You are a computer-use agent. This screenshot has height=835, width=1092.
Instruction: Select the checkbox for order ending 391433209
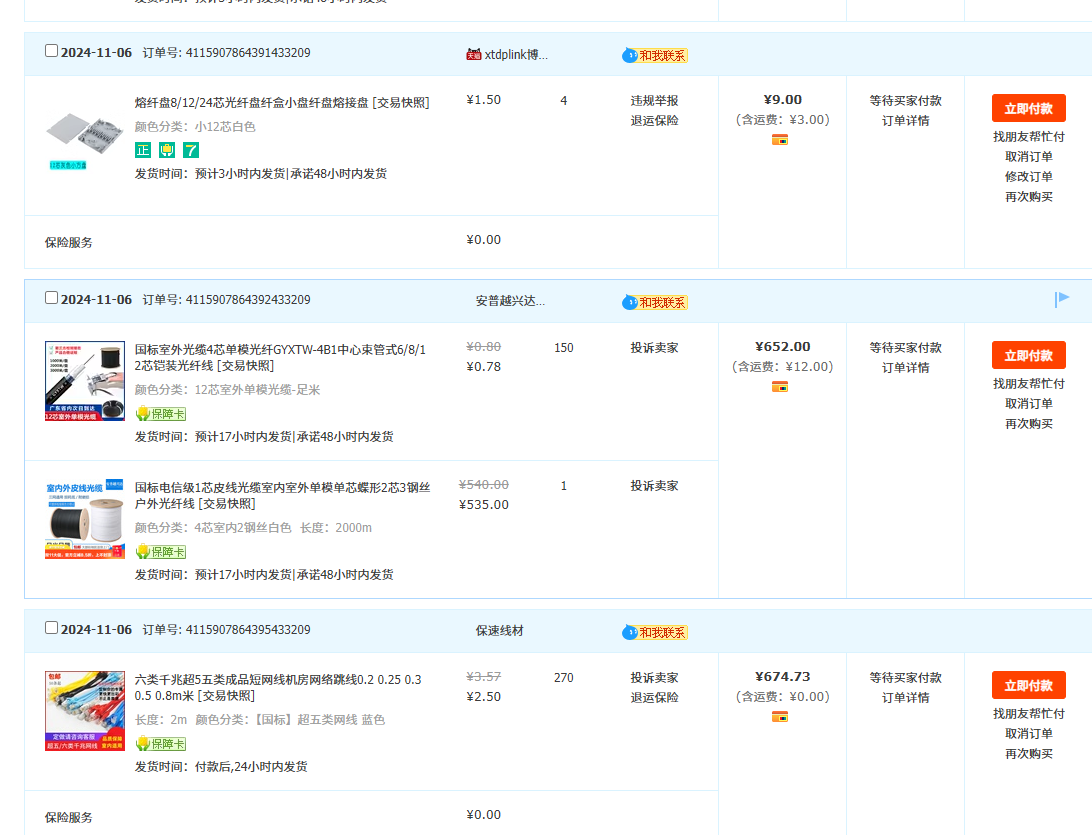pos(52,51)
